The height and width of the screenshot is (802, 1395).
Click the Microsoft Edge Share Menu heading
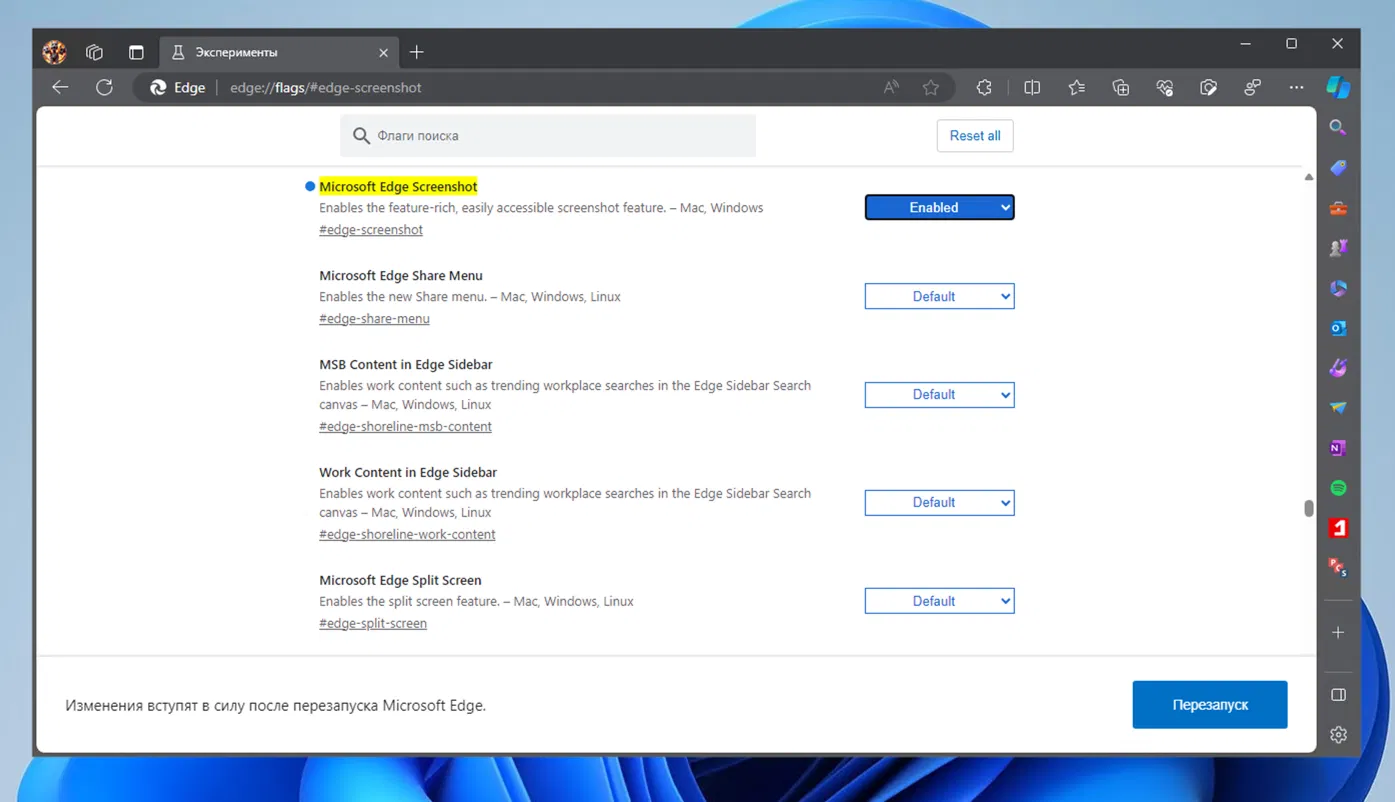click(401, 276)
